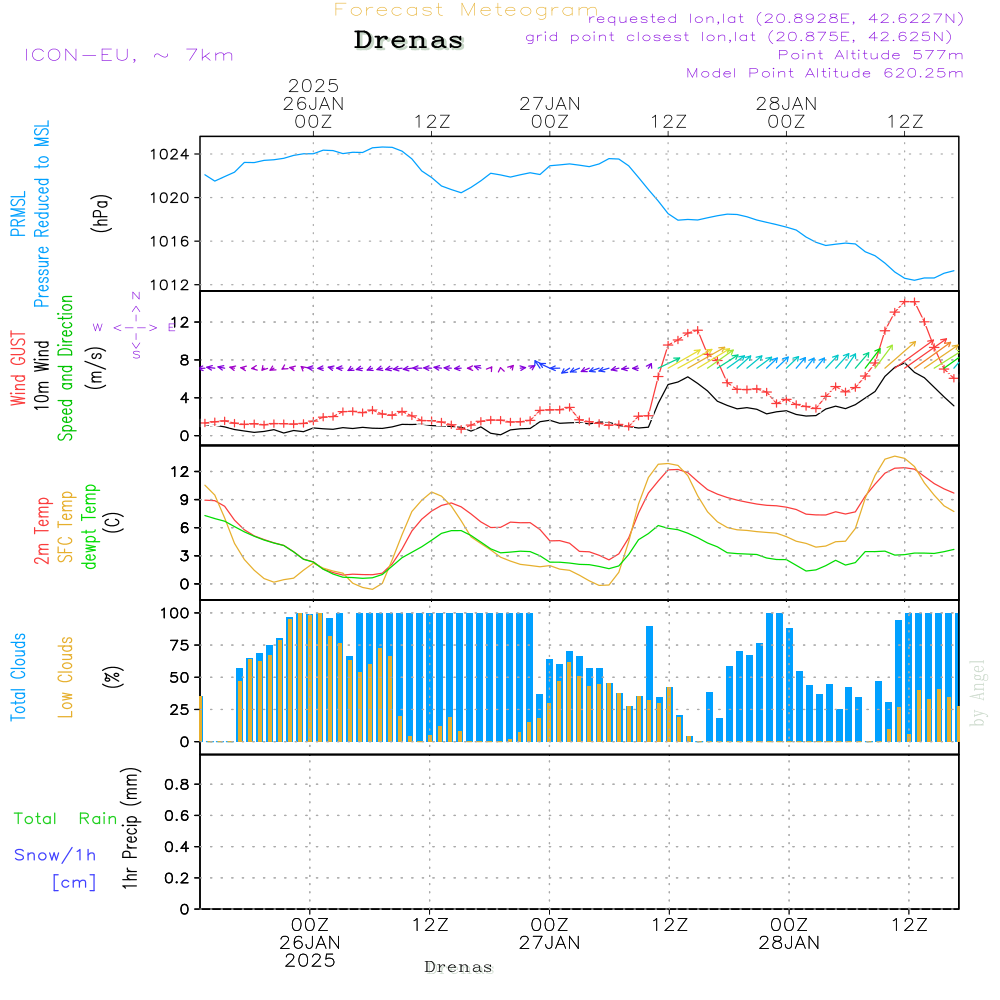The image size is (1000, 1000).
Task: Select the orange 'Low Clouds' label
Action: tap(65, 677)
